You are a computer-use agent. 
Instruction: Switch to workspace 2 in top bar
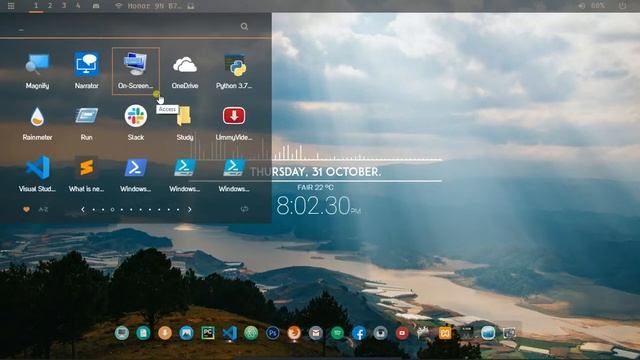[50, 6]
